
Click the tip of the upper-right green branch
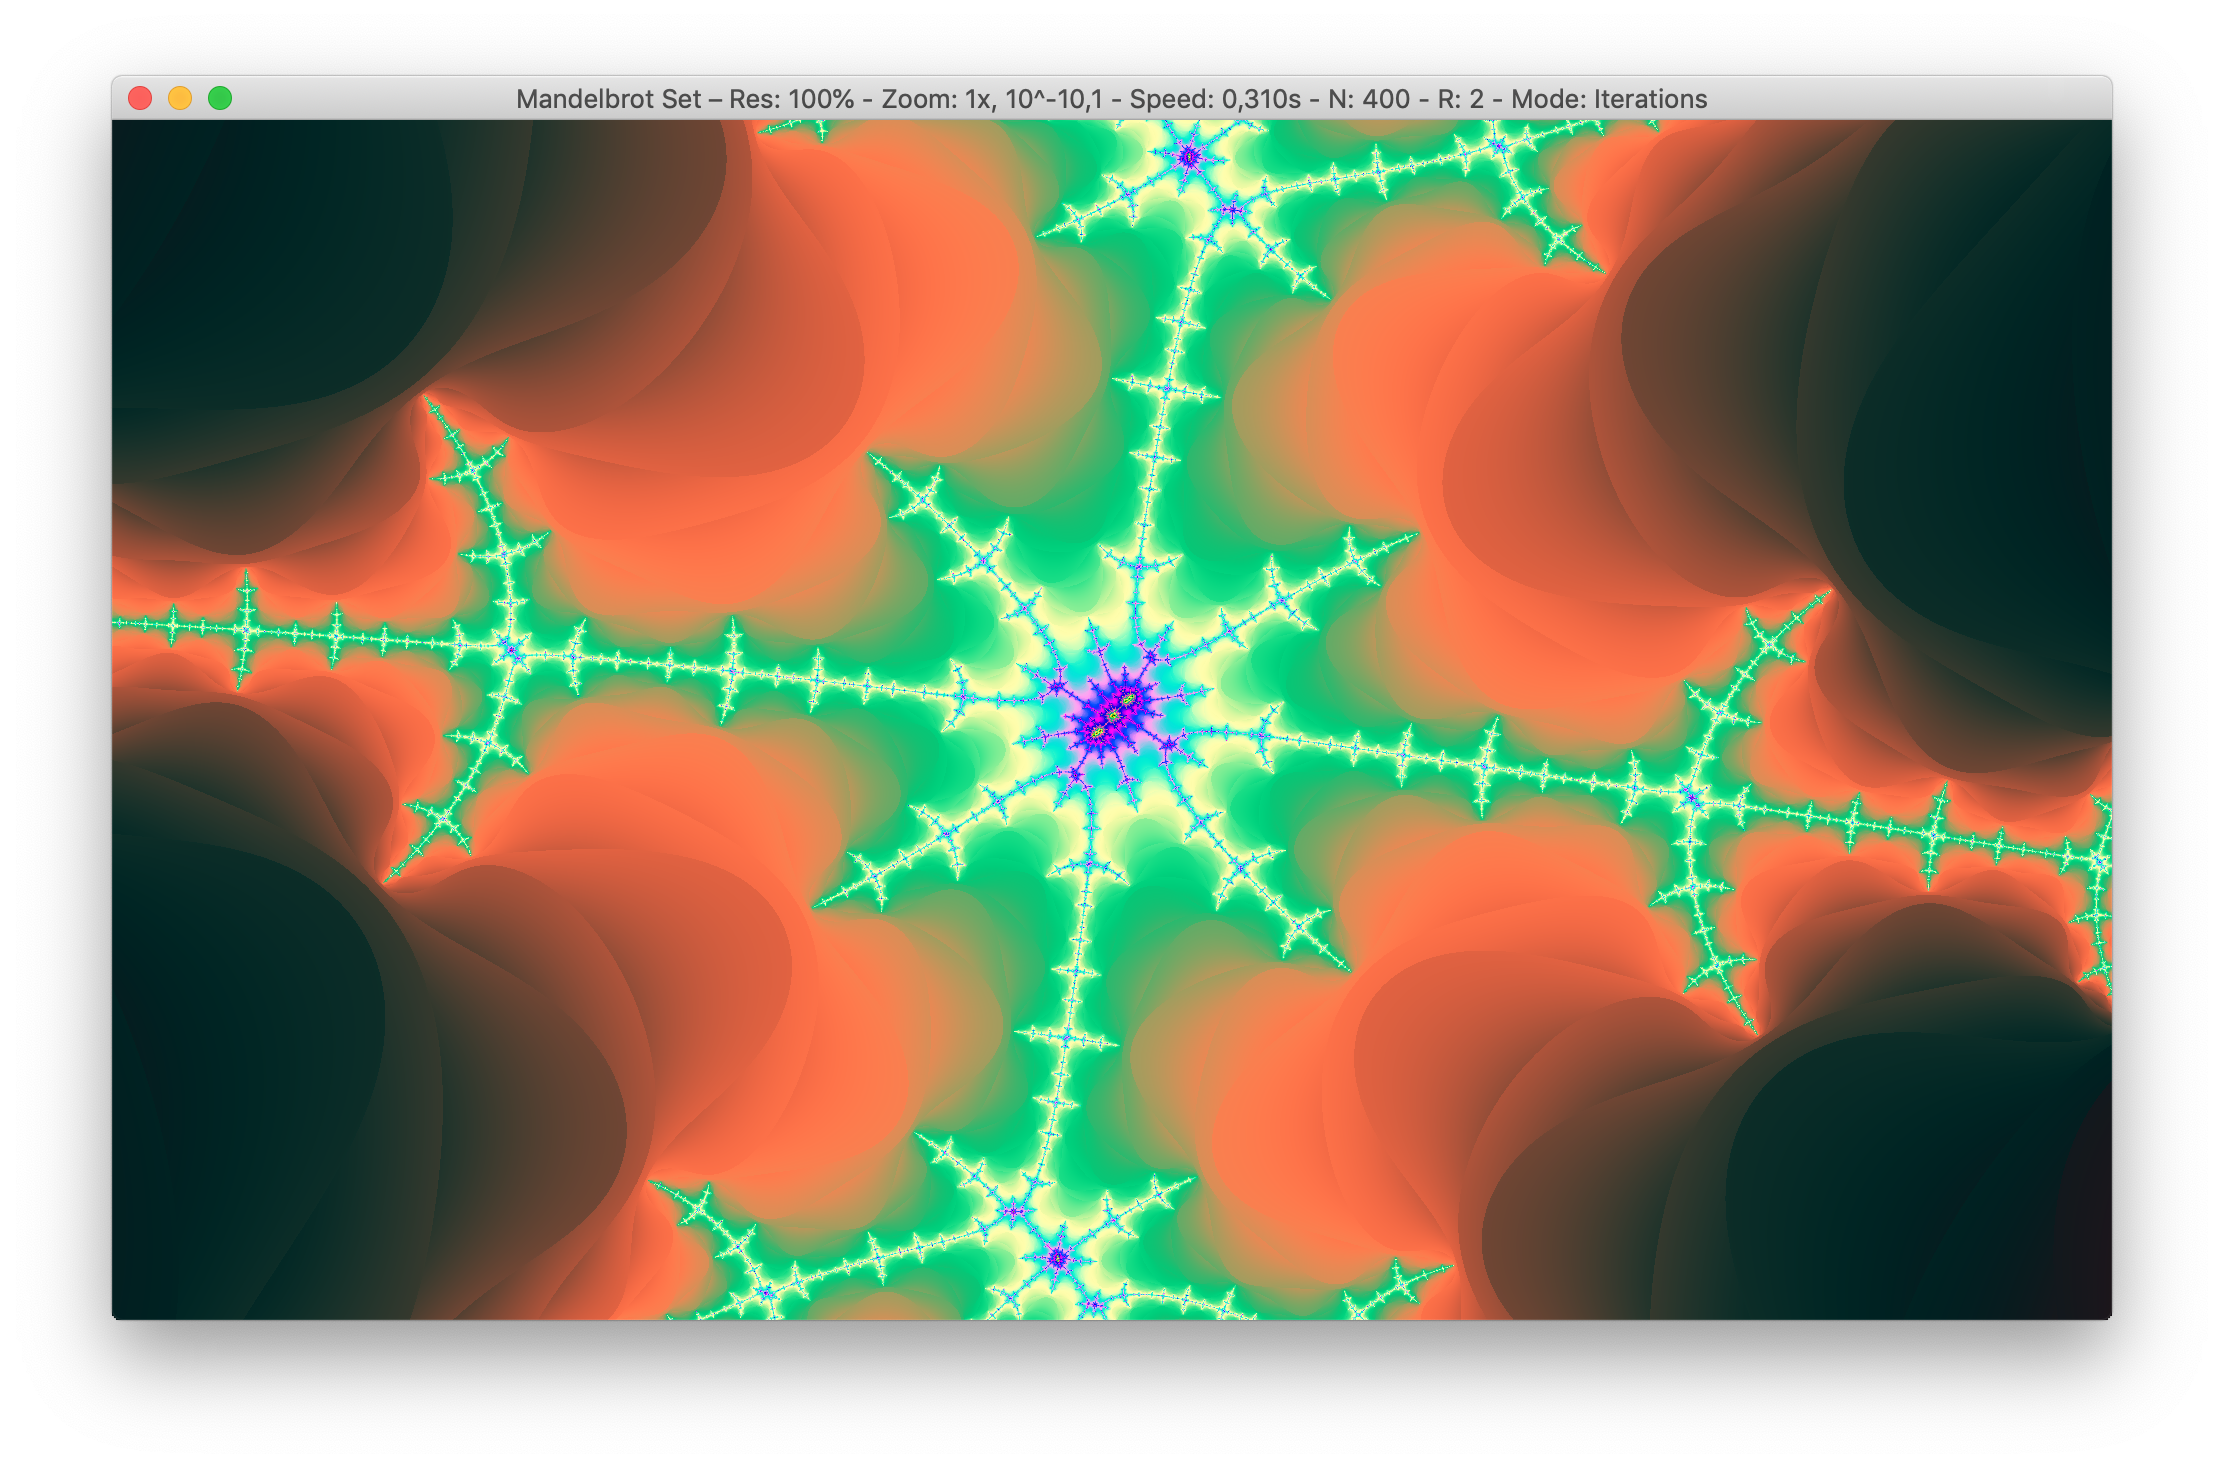click(1828, 593)
